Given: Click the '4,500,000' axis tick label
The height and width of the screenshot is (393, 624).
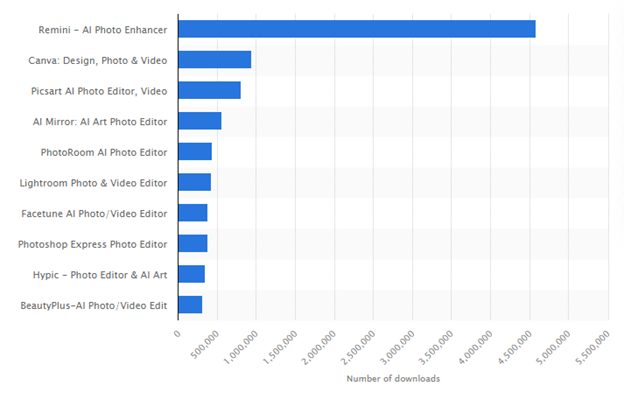Looking at the screenshot, I should click(514, 347).
